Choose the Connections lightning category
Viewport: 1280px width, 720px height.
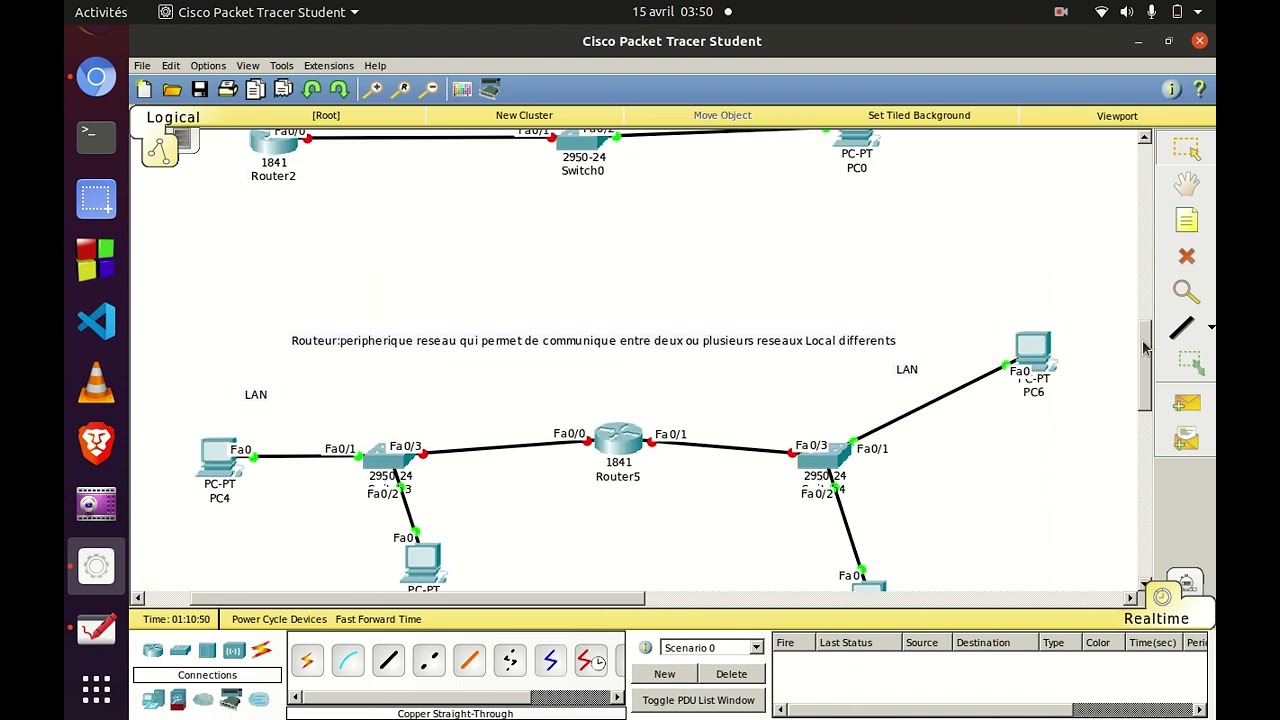click(x=261, y=650)
